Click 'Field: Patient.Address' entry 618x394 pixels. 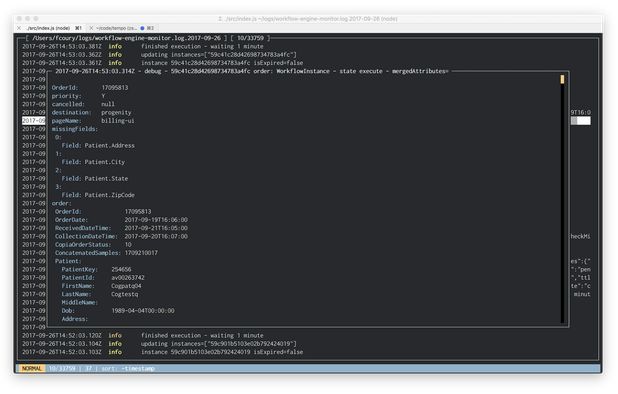(x=98, y=145)
